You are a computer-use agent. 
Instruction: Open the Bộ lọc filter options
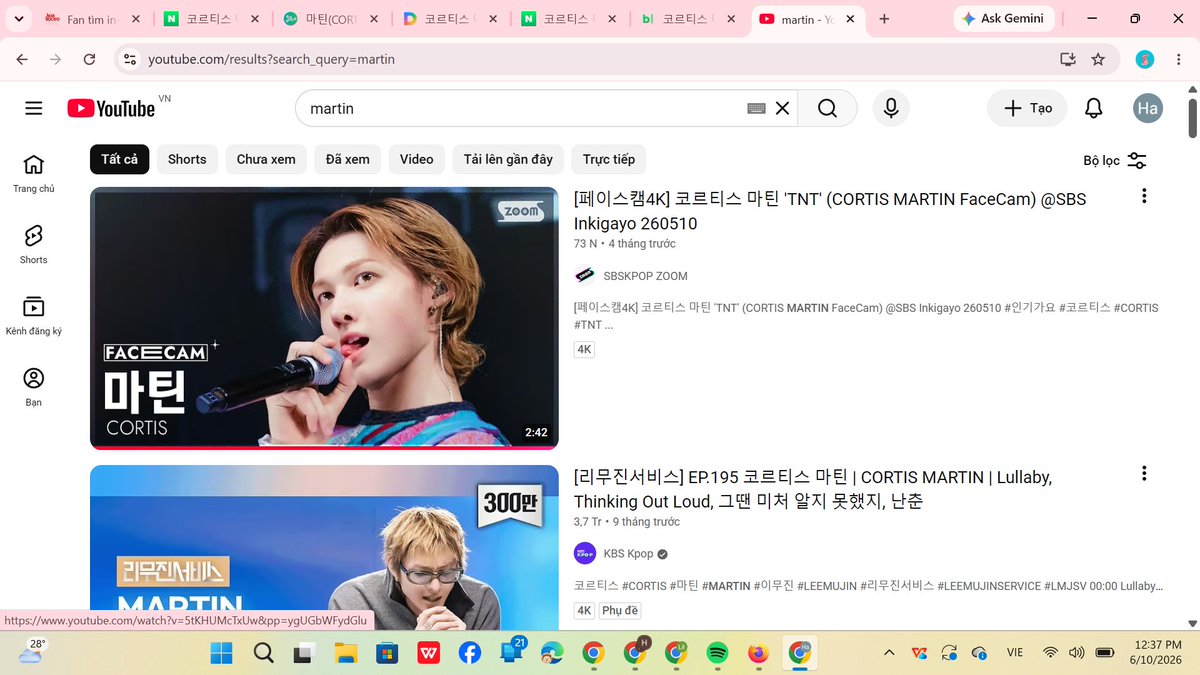tap(1115, 160)
